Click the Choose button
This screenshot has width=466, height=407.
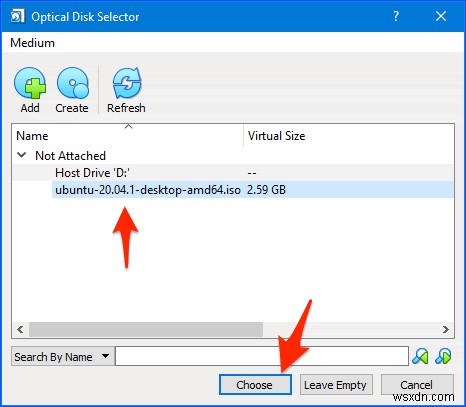255,385
